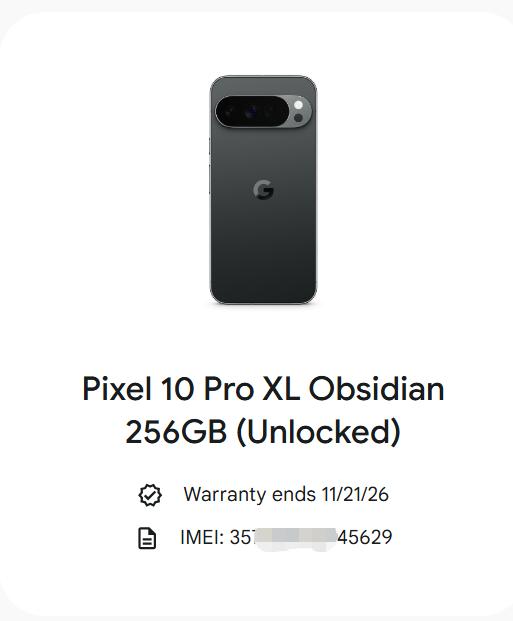
Task: Select the warranty date 11/21/26
Action: [x=355, y=494]
